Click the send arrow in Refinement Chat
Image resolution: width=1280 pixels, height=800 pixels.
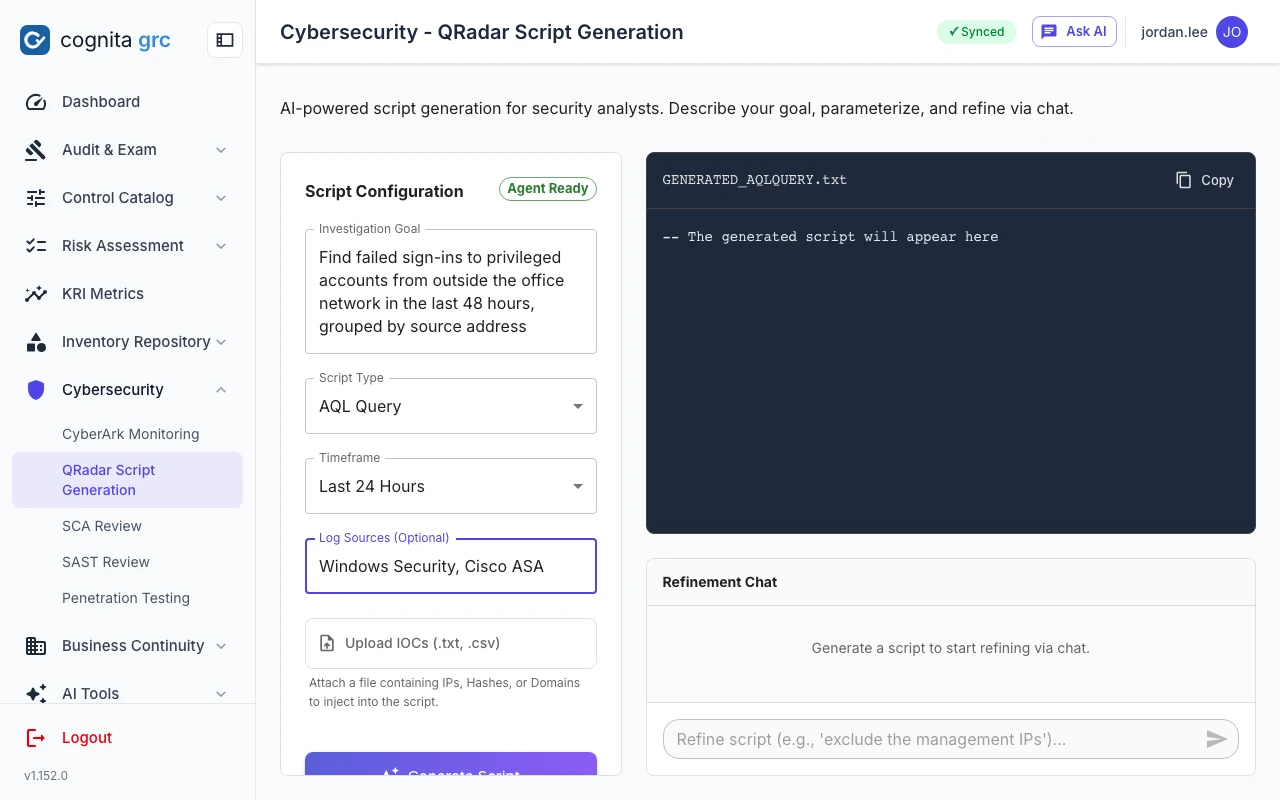[x=1216, y=739]
